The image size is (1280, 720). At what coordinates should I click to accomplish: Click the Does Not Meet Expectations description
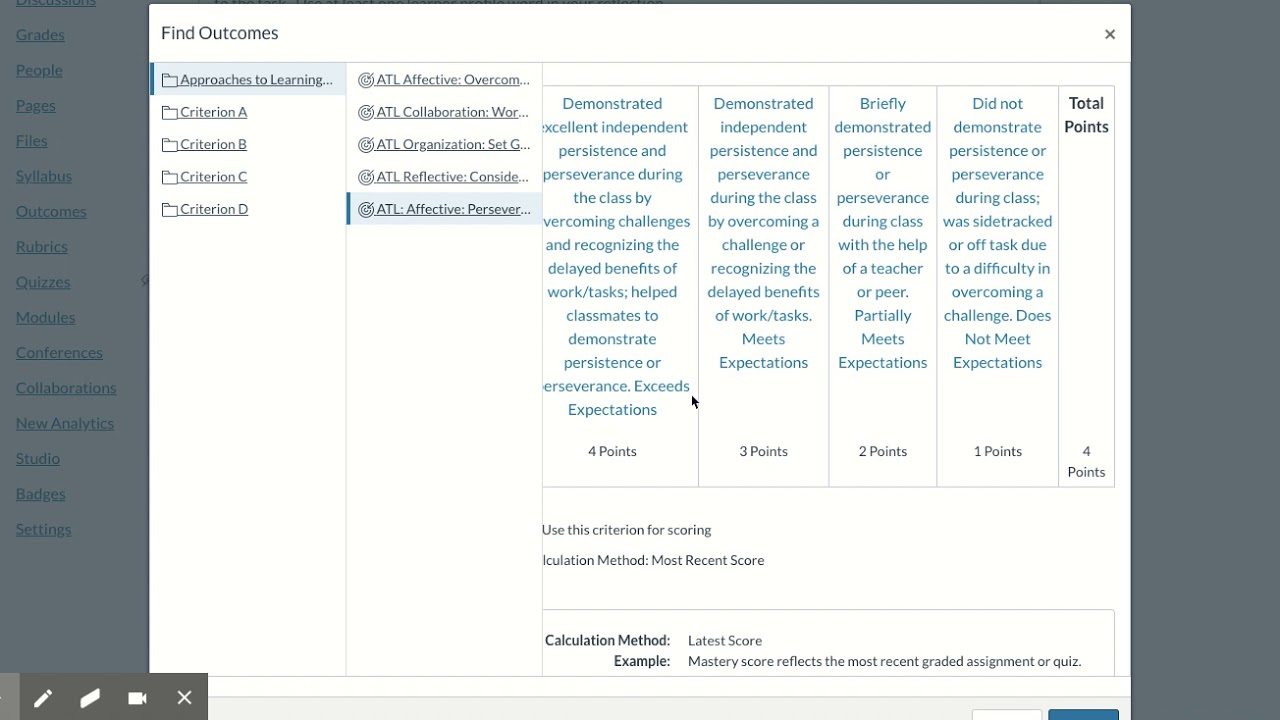coord(998,233)
